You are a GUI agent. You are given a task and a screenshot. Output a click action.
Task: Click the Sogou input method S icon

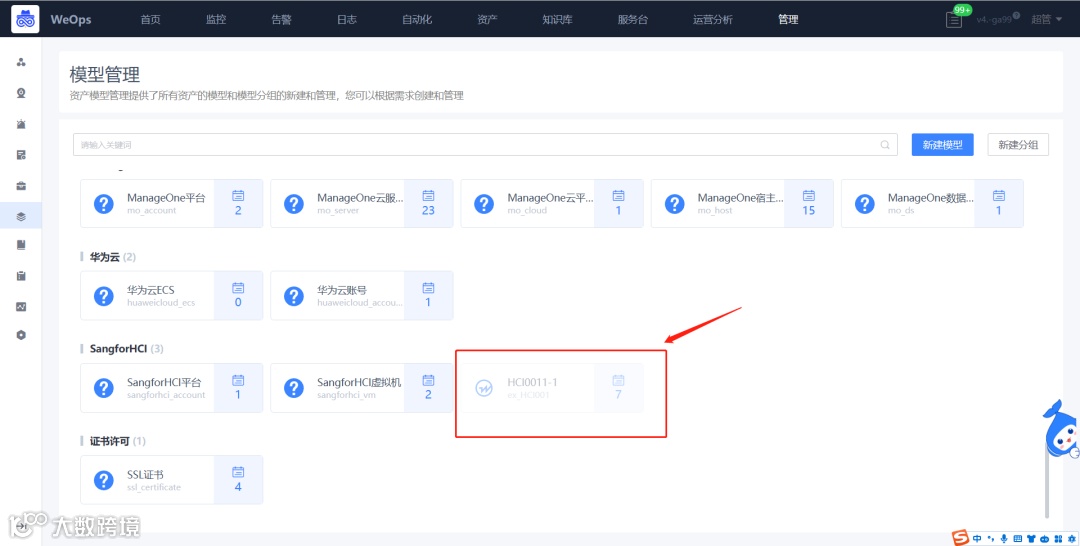click(960, 538)
